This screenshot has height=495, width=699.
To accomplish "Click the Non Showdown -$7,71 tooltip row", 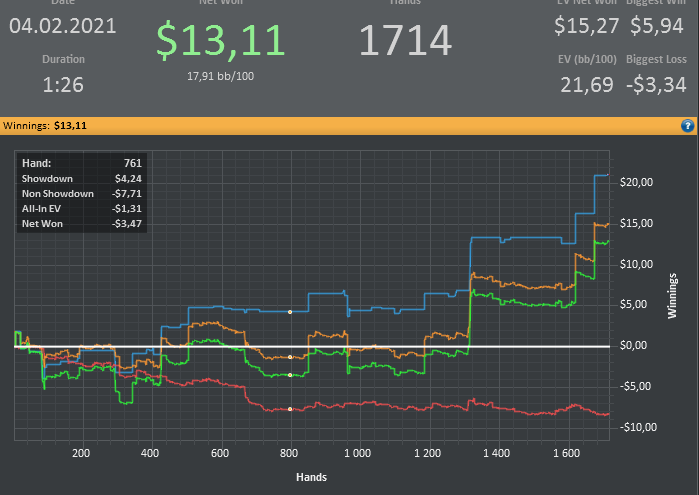I will point(82,194).
